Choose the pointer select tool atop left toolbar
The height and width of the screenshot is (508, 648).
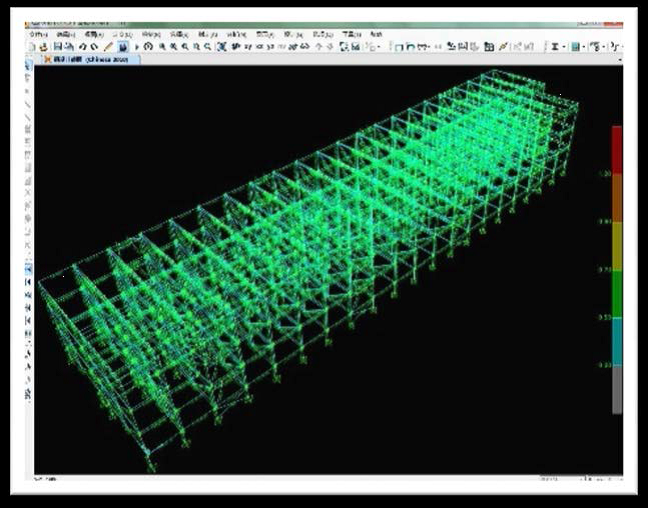28,65
